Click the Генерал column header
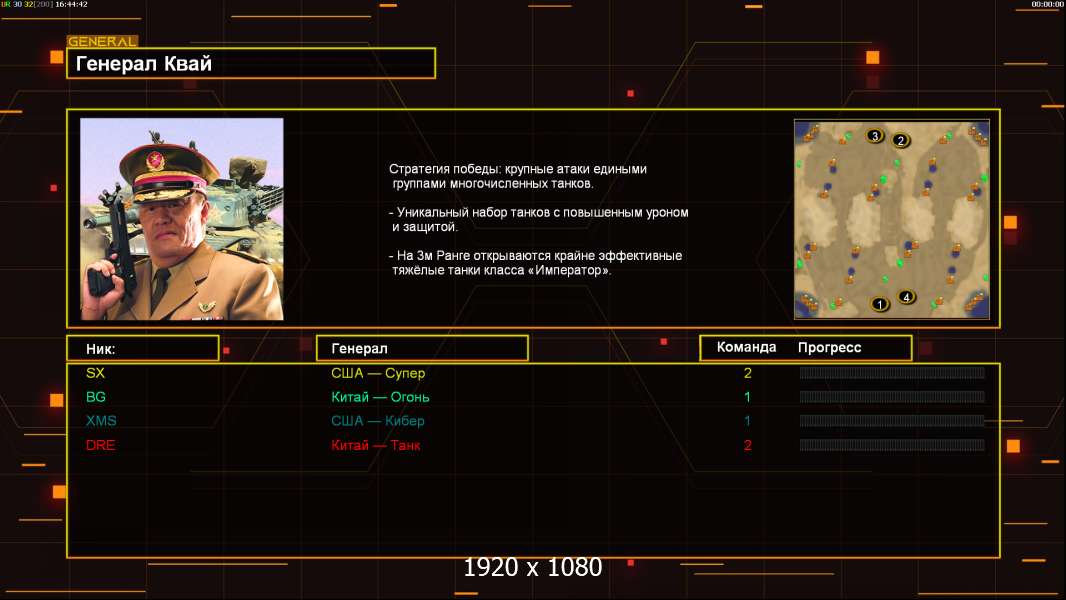This screenshot has height=600, width=1066. [422, 349]
